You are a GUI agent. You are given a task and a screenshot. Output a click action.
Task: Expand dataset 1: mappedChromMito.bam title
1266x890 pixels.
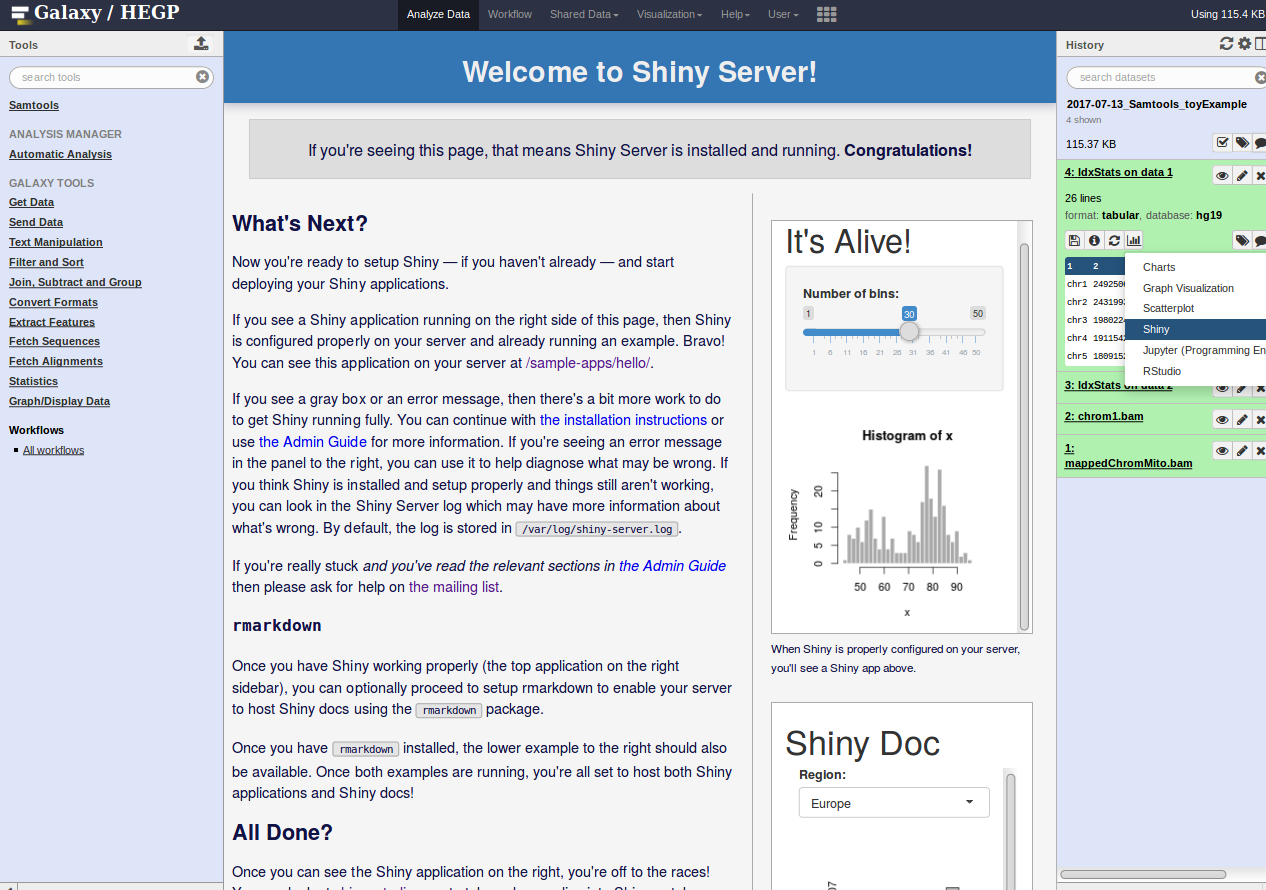pos(1129,455)
